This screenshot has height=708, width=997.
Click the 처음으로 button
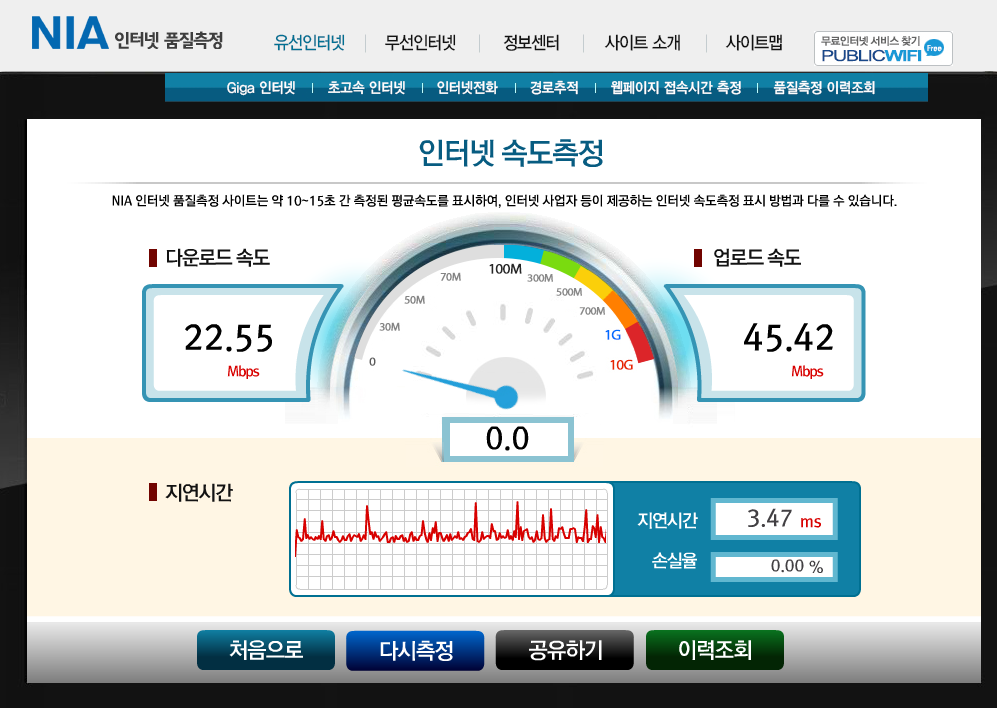[x=266, y=650]
